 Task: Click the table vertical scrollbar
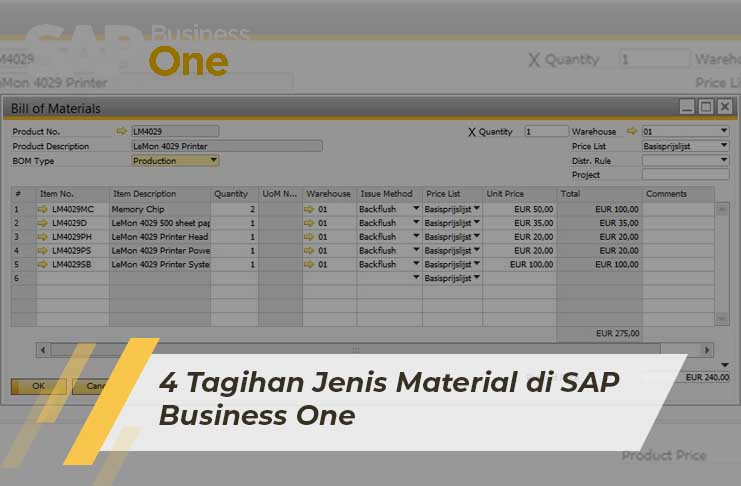(722, 264)
